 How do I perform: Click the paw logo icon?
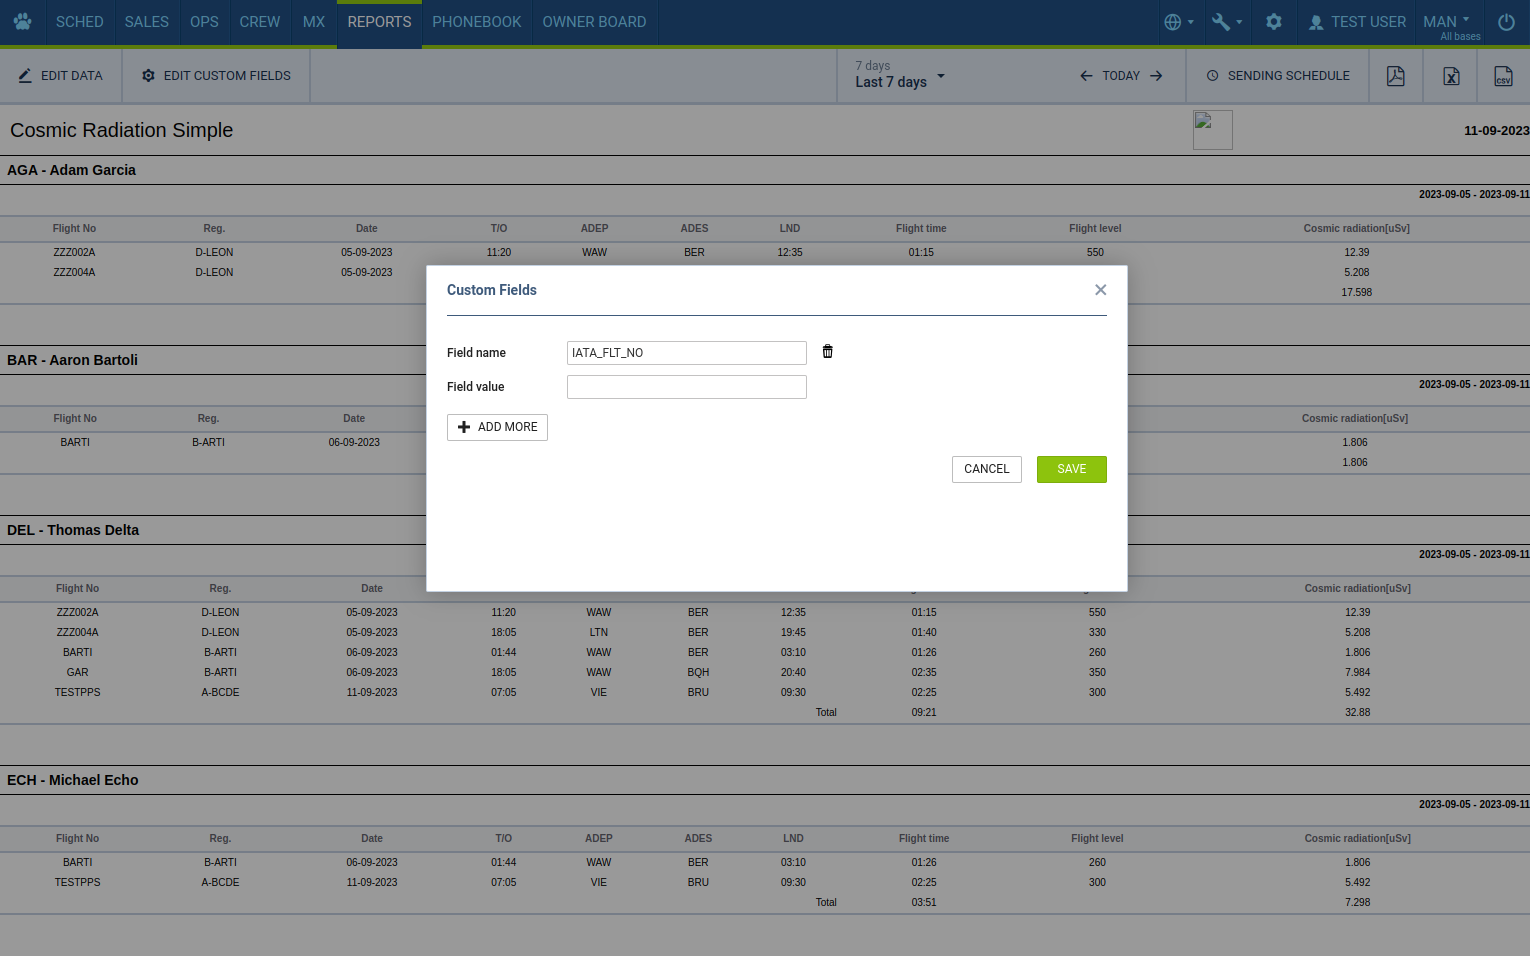tap(22, 22)
